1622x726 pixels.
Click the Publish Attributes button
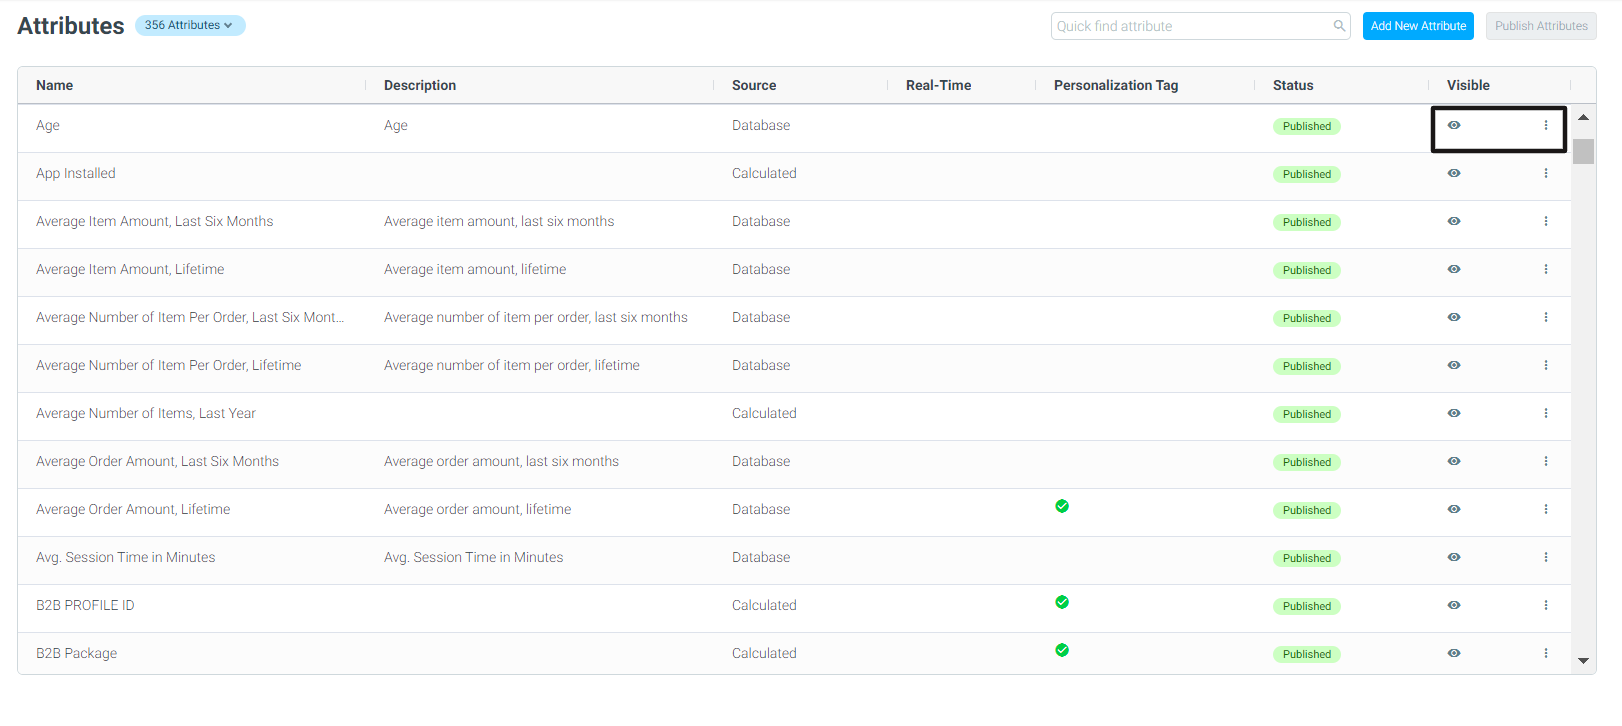click(x=1541, y=26)
